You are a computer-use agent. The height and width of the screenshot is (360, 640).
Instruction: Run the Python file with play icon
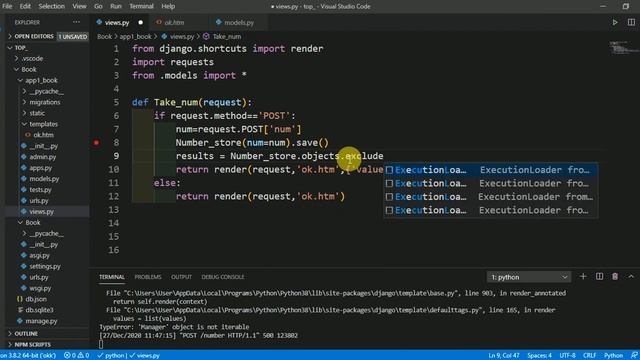(x=615, y=22)
